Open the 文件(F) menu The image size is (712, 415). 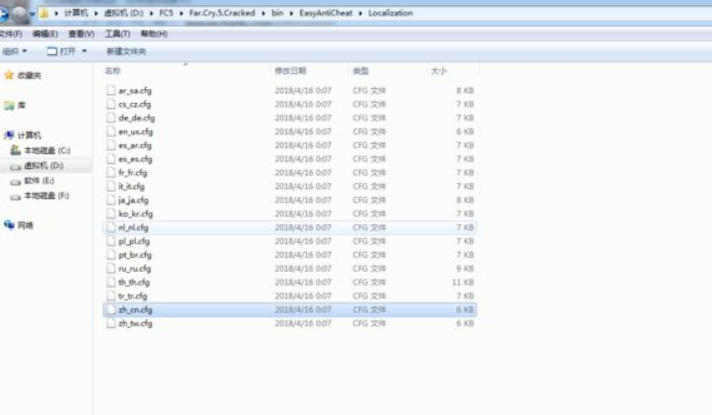11,34
